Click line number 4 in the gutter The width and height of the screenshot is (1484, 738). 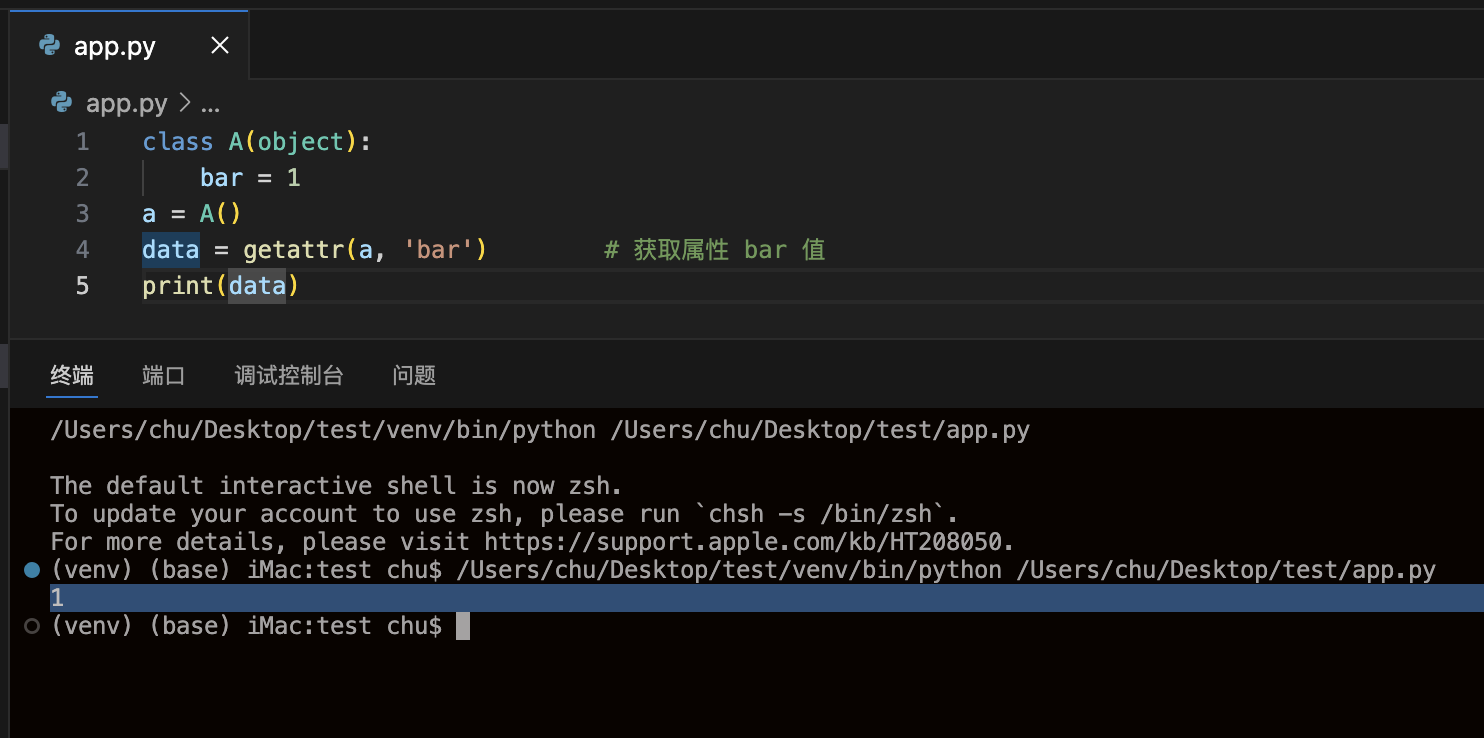coord(82,249)
